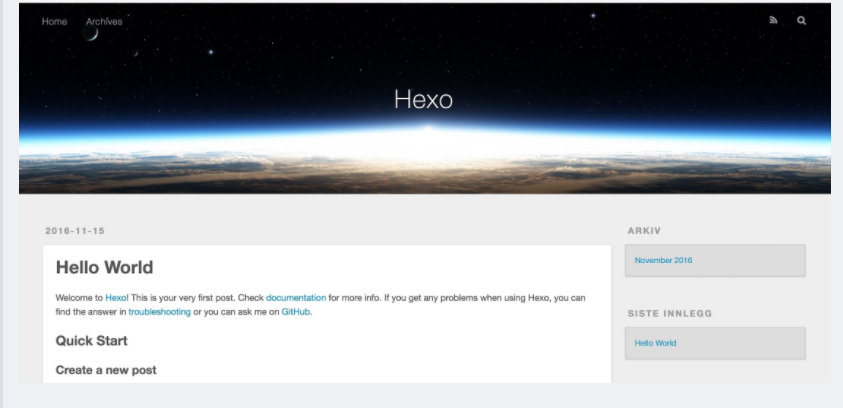Screen dimensions: 843x408
Task: Open the Hello World post title
Action: tap(104, 267)
